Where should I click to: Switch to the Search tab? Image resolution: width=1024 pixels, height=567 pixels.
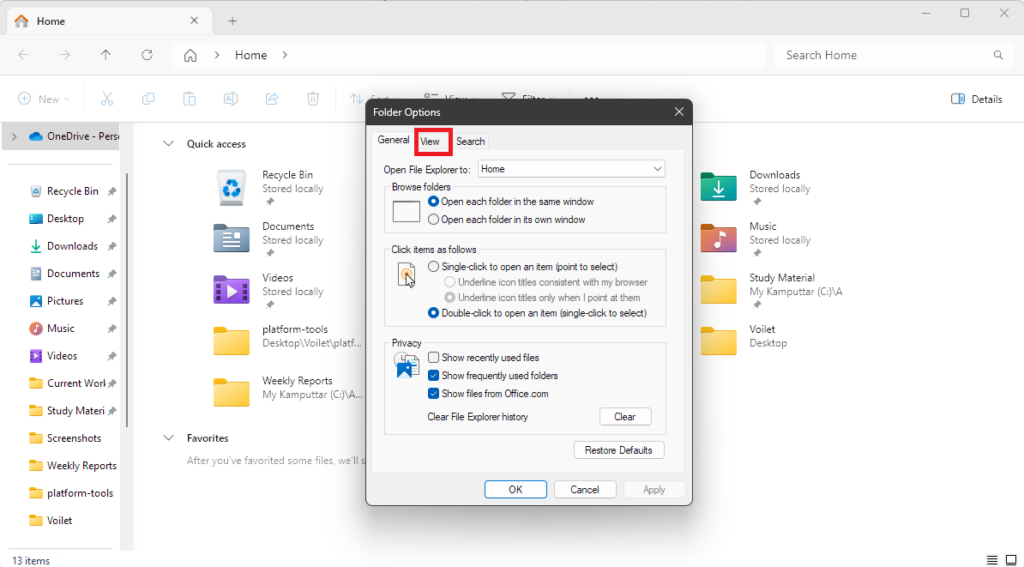pos(470,142)
